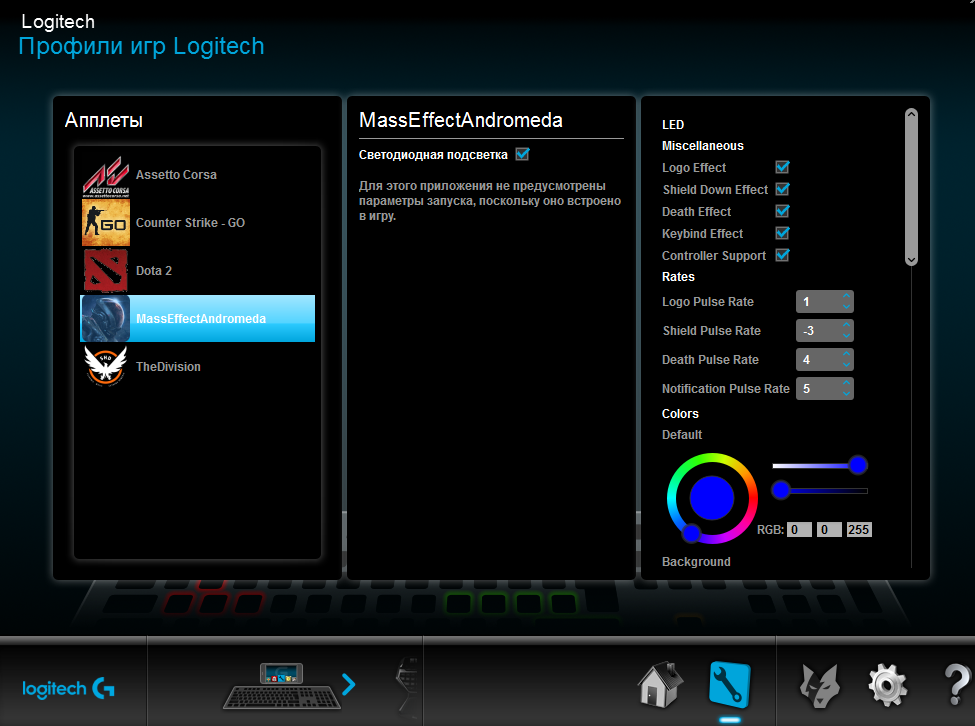Open the gear settings icon
The image size is (975, 726).
887,686
